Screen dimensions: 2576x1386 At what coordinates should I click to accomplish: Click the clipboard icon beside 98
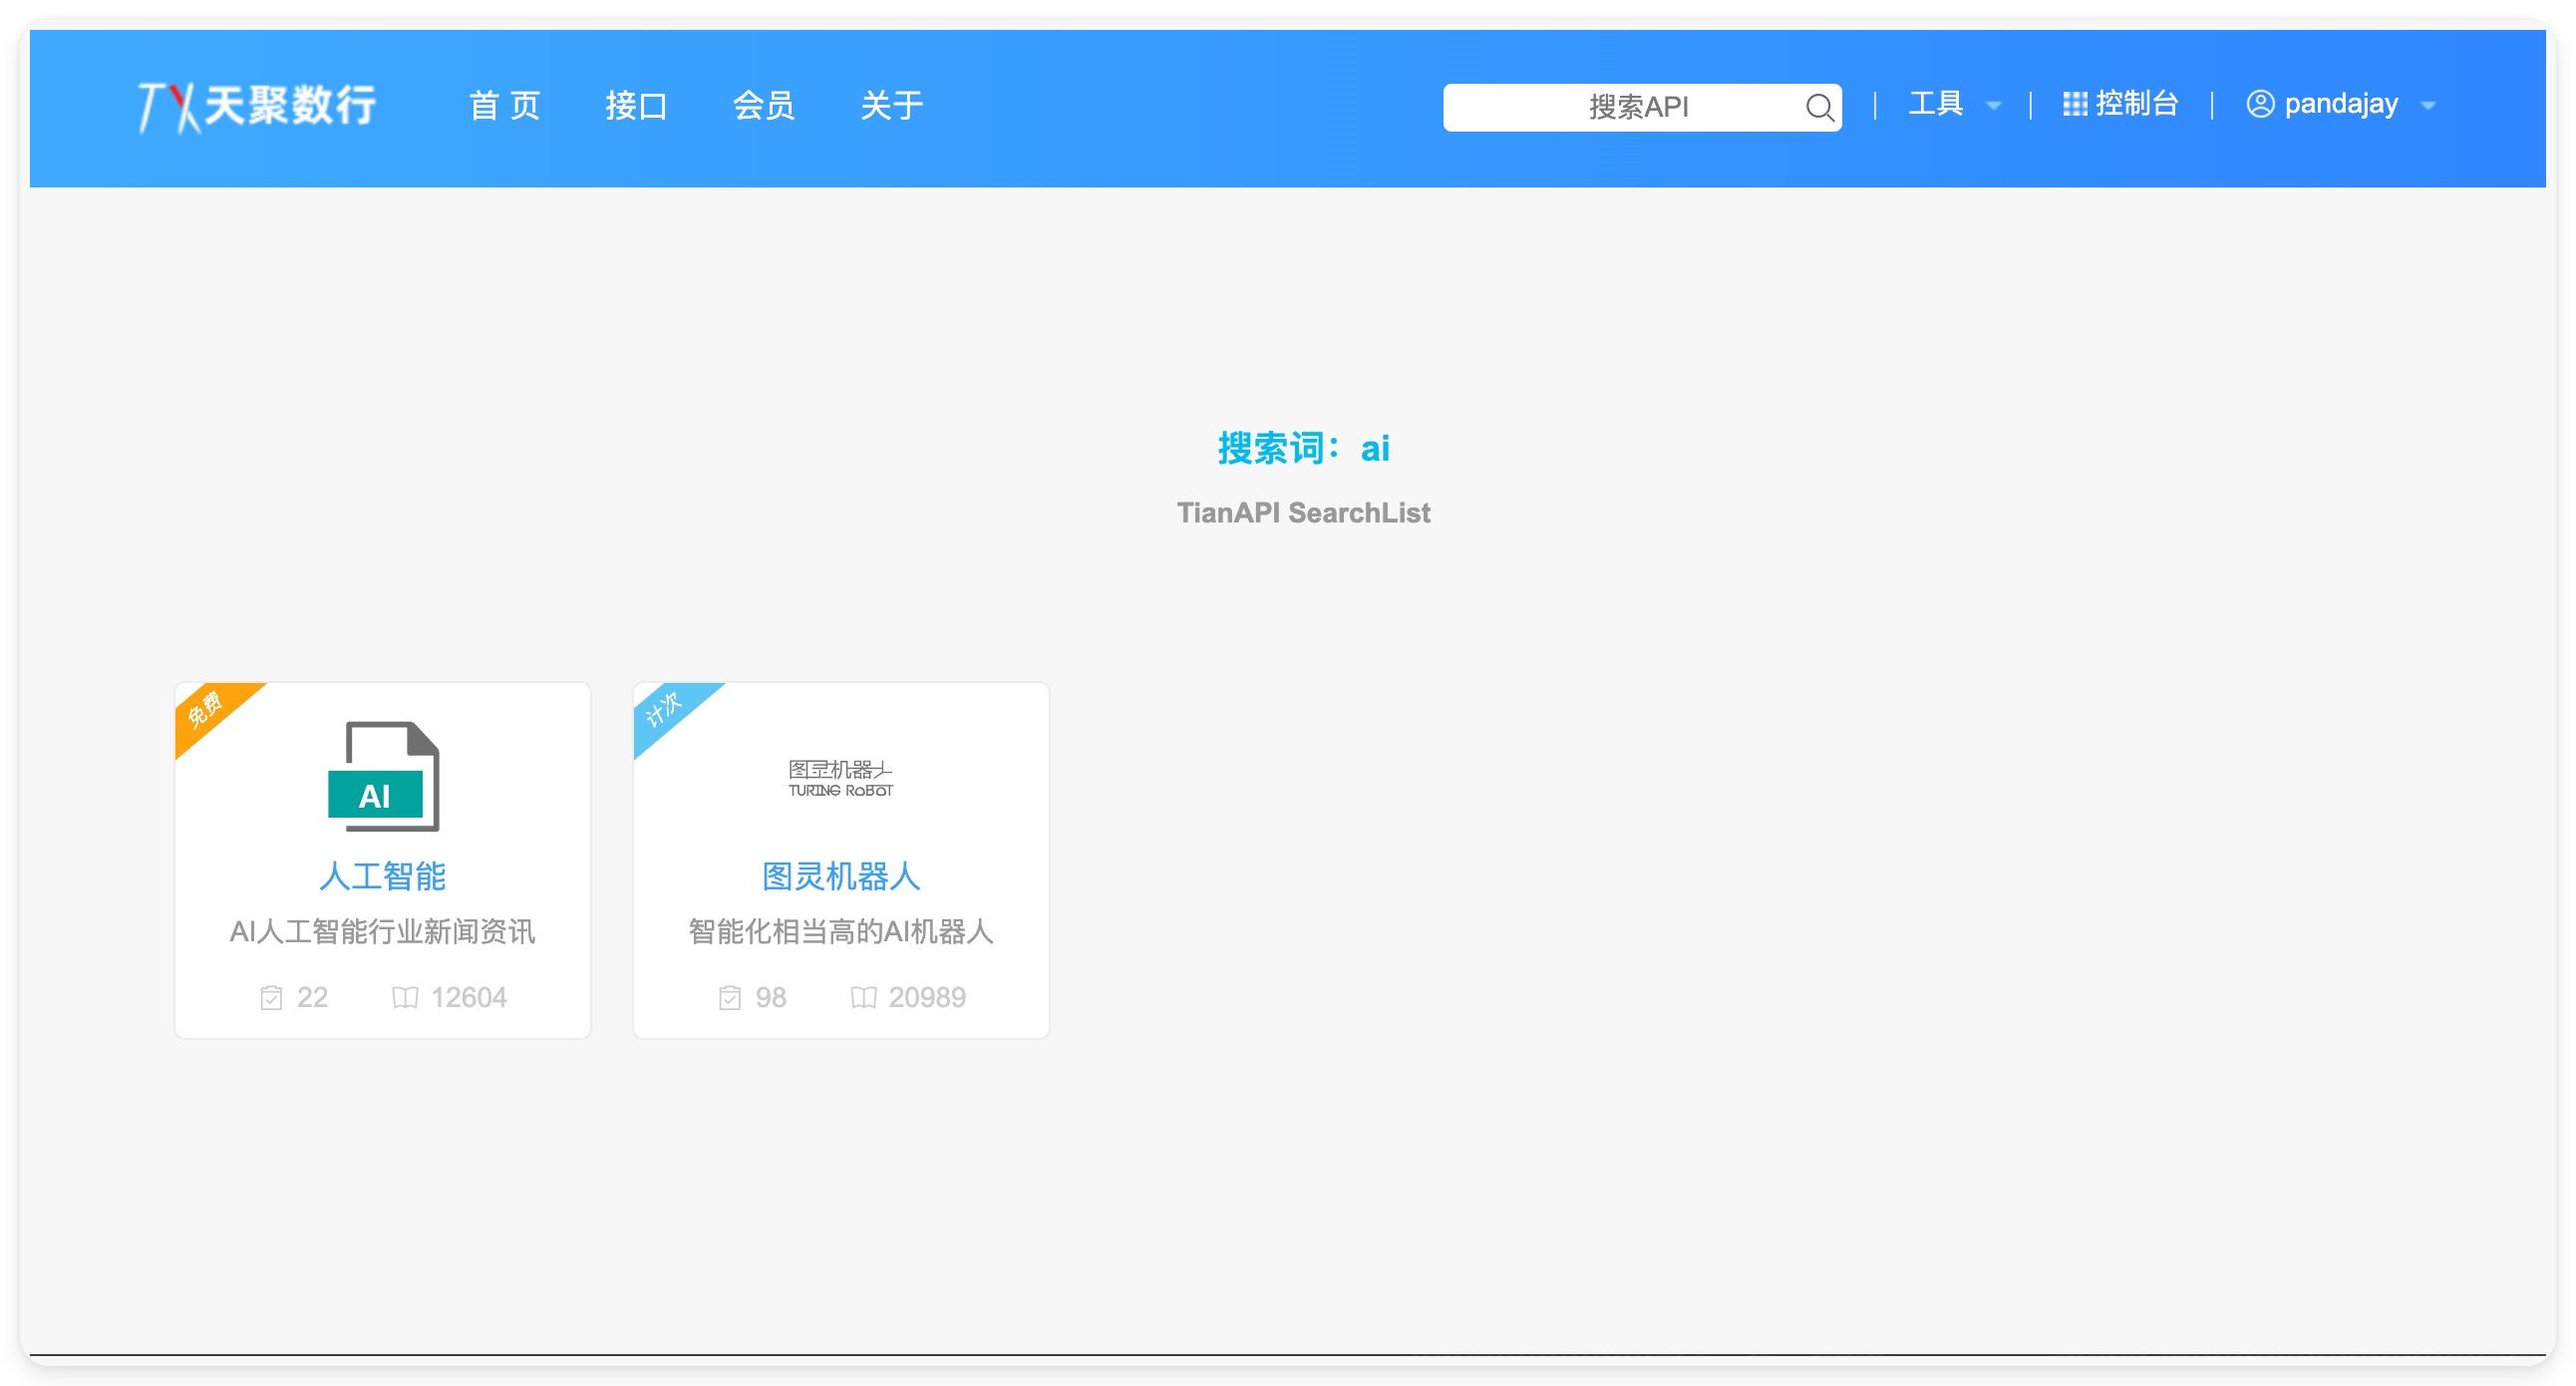730,997
